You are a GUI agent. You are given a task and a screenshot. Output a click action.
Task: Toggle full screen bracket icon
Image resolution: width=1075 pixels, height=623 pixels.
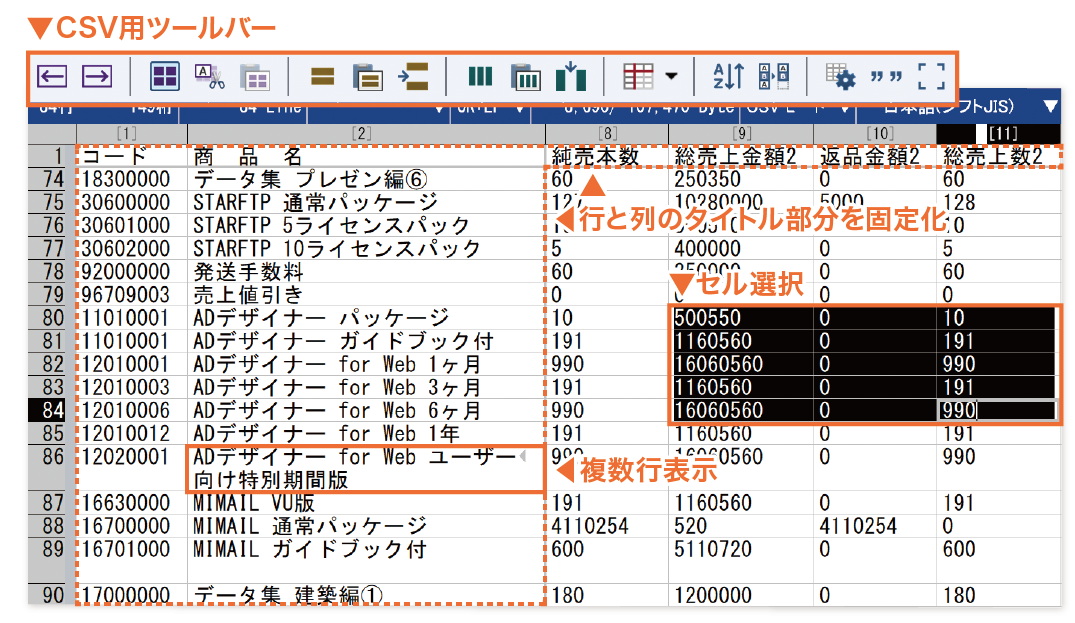(x=931, y=77)
